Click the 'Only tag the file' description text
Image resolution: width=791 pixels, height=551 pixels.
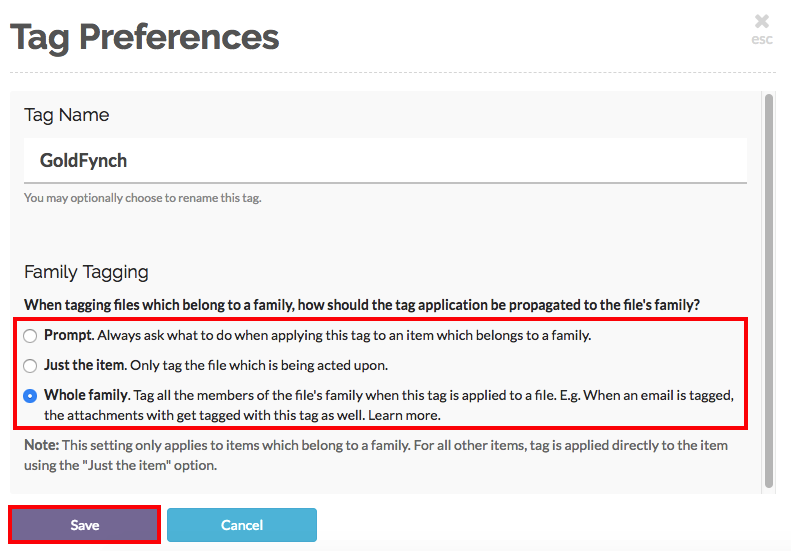260,366
